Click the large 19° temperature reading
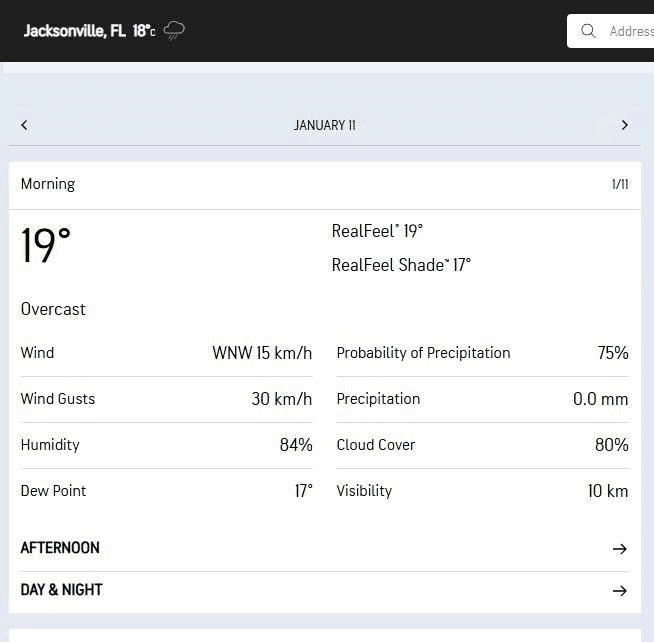Viewport: 654px width, 642px height. coord(46,246)
